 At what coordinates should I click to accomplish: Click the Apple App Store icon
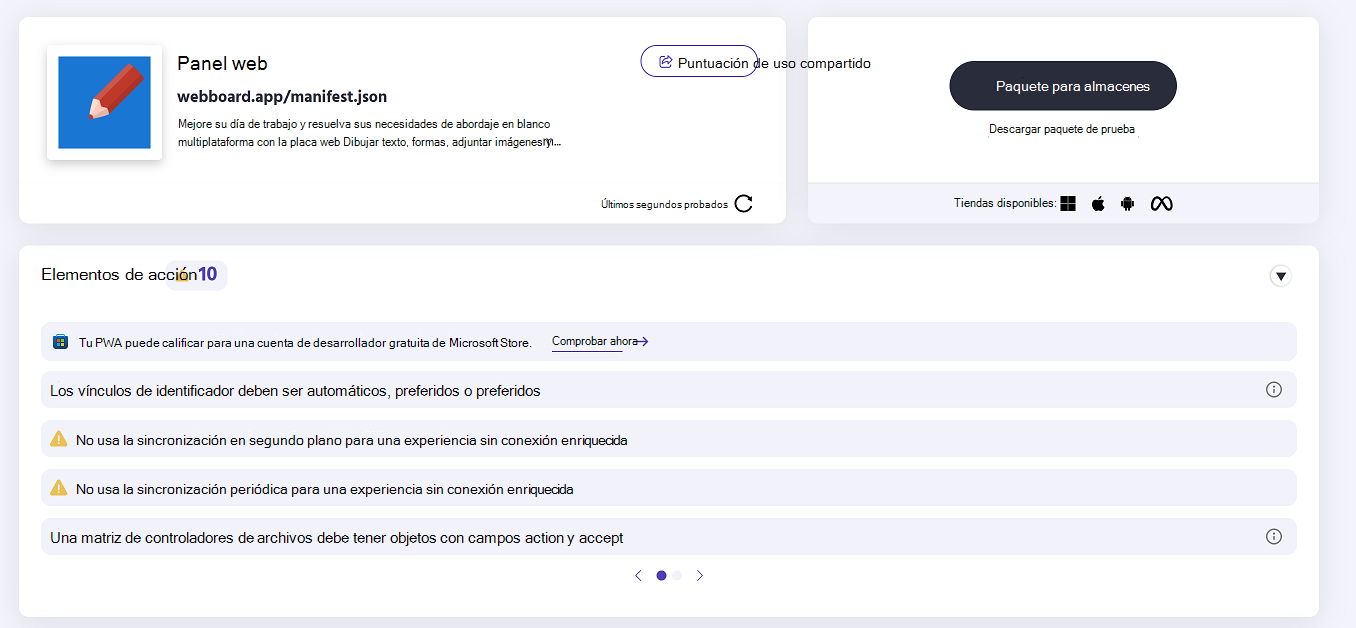tap(1098, 203)
